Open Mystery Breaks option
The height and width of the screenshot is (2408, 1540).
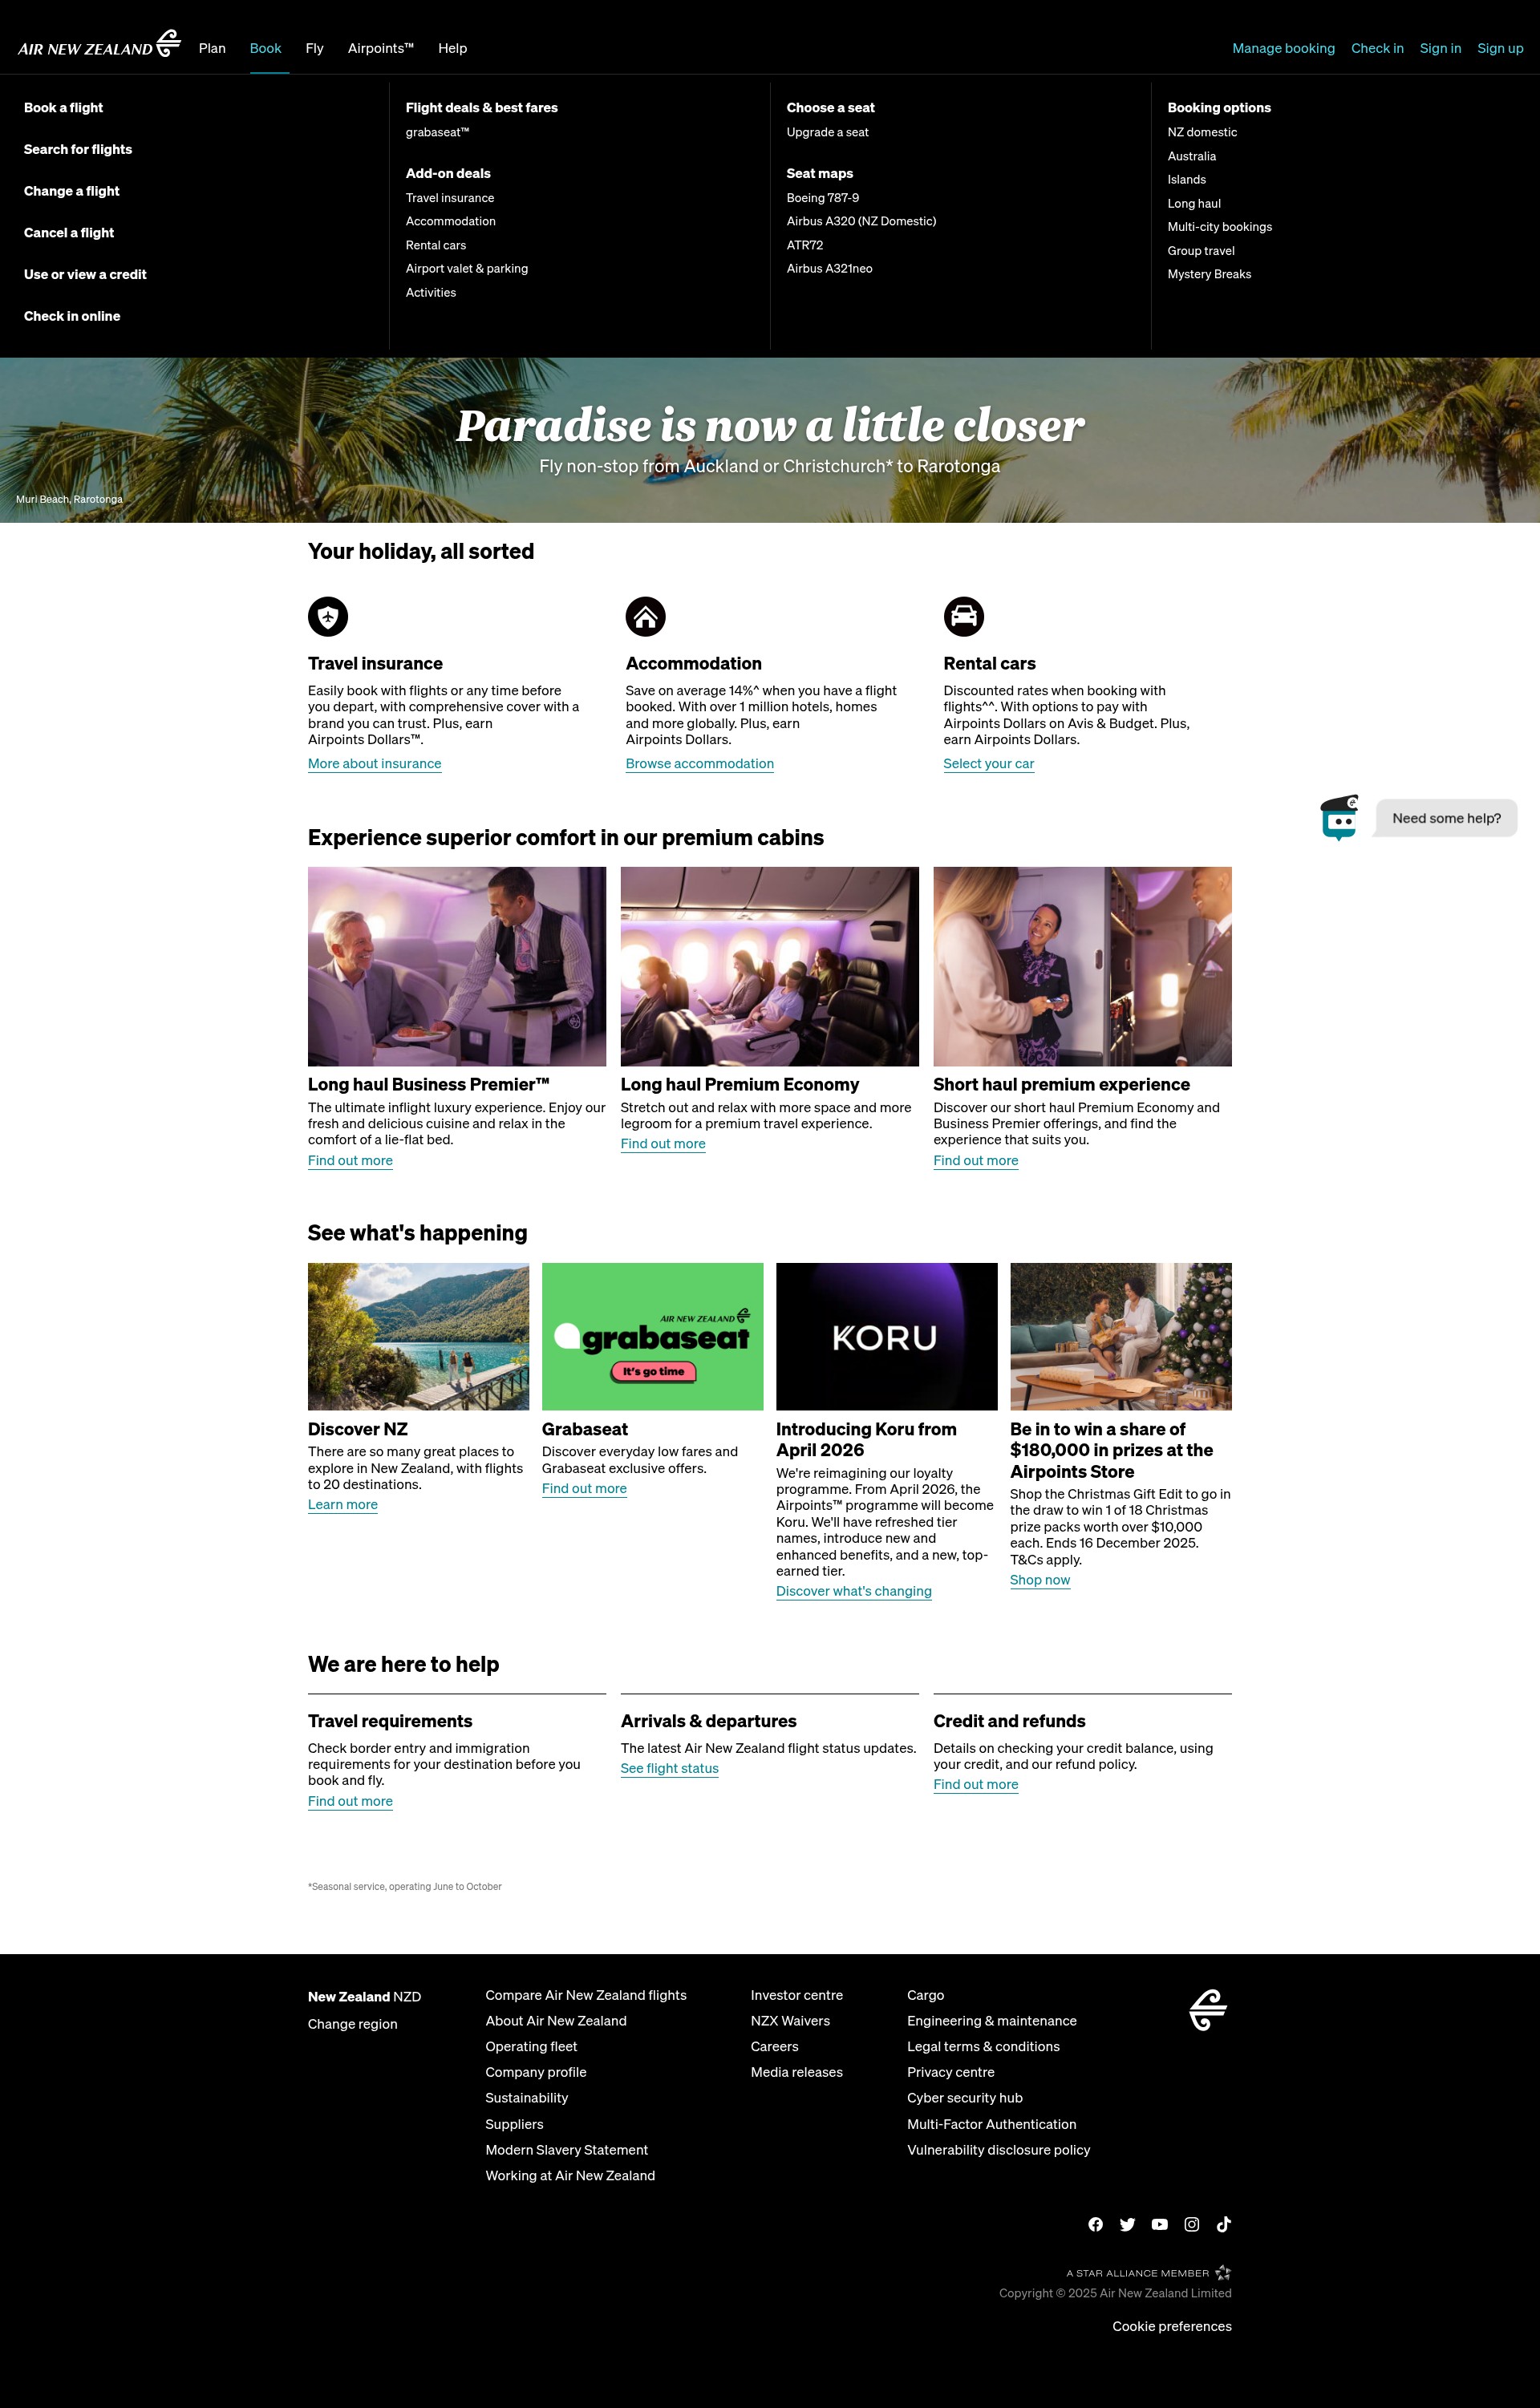coord(1209,274)
